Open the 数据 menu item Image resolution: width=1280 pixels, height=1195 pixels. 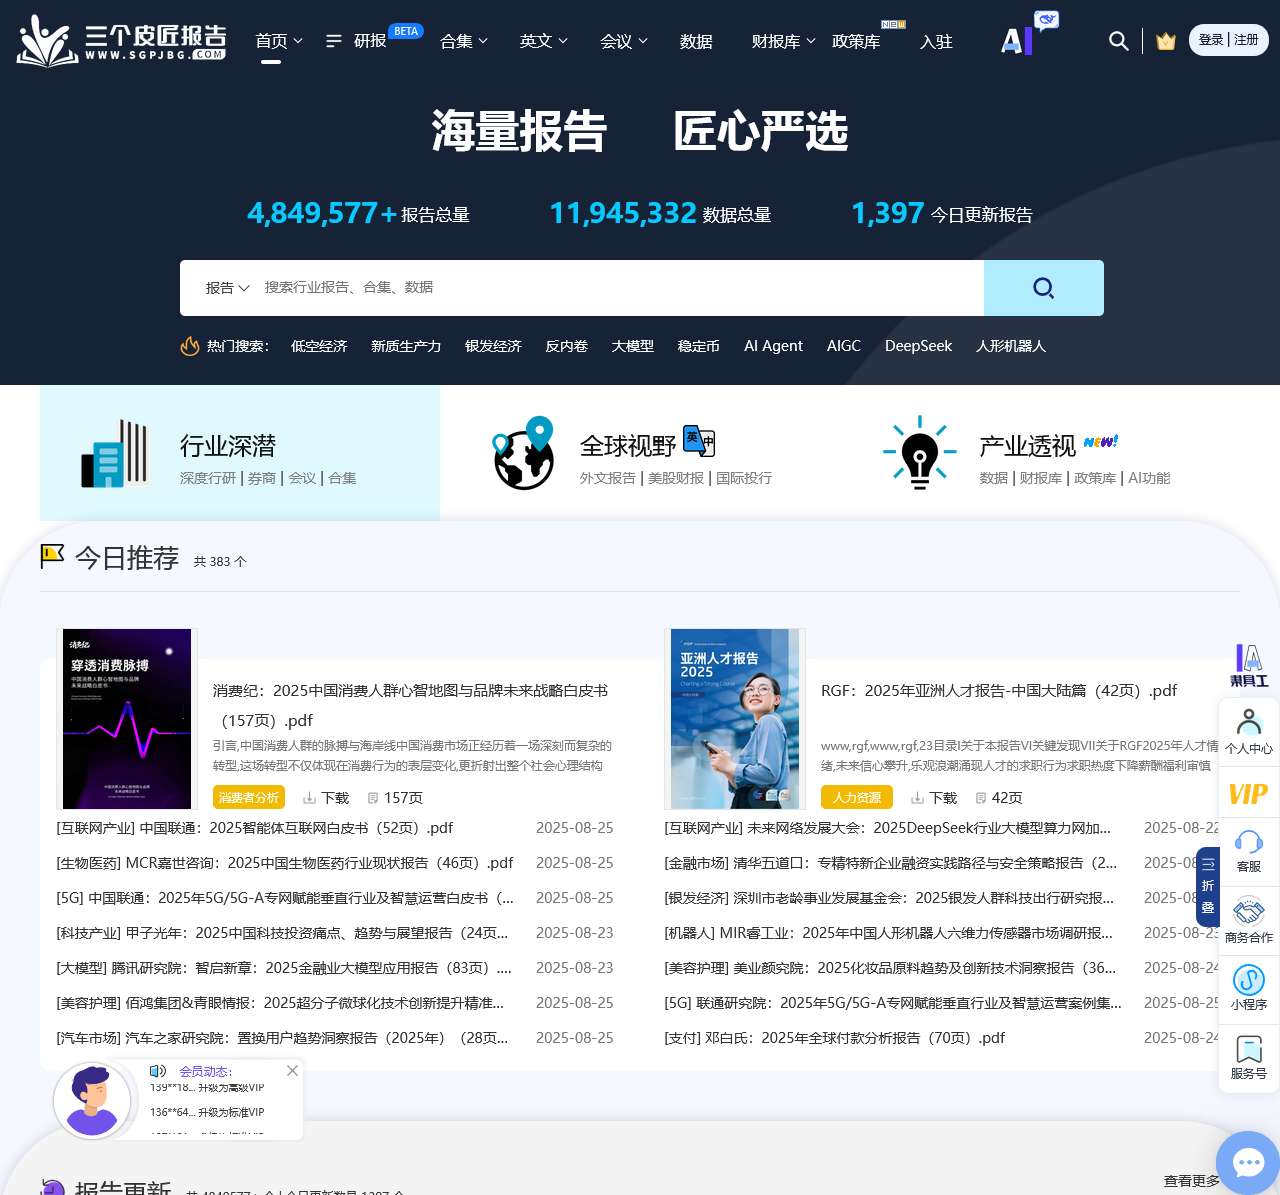(x=696, y=41)
